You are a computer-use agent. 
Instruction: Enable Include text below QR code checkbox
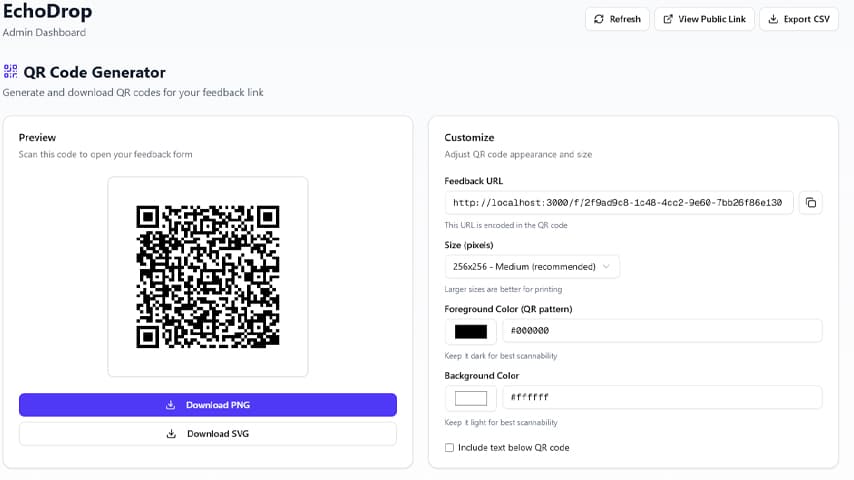click(x=449, y=448)
